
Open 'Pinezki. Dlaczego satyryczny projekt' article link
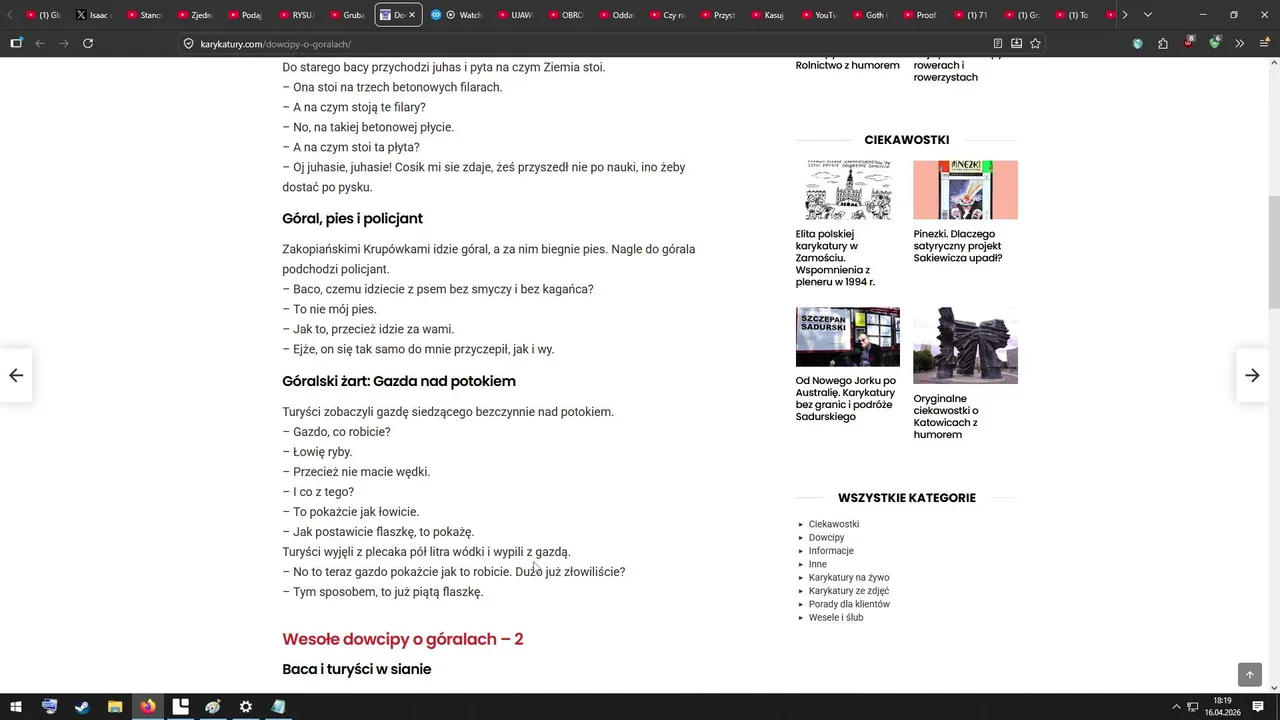click(x=958, y=246)
